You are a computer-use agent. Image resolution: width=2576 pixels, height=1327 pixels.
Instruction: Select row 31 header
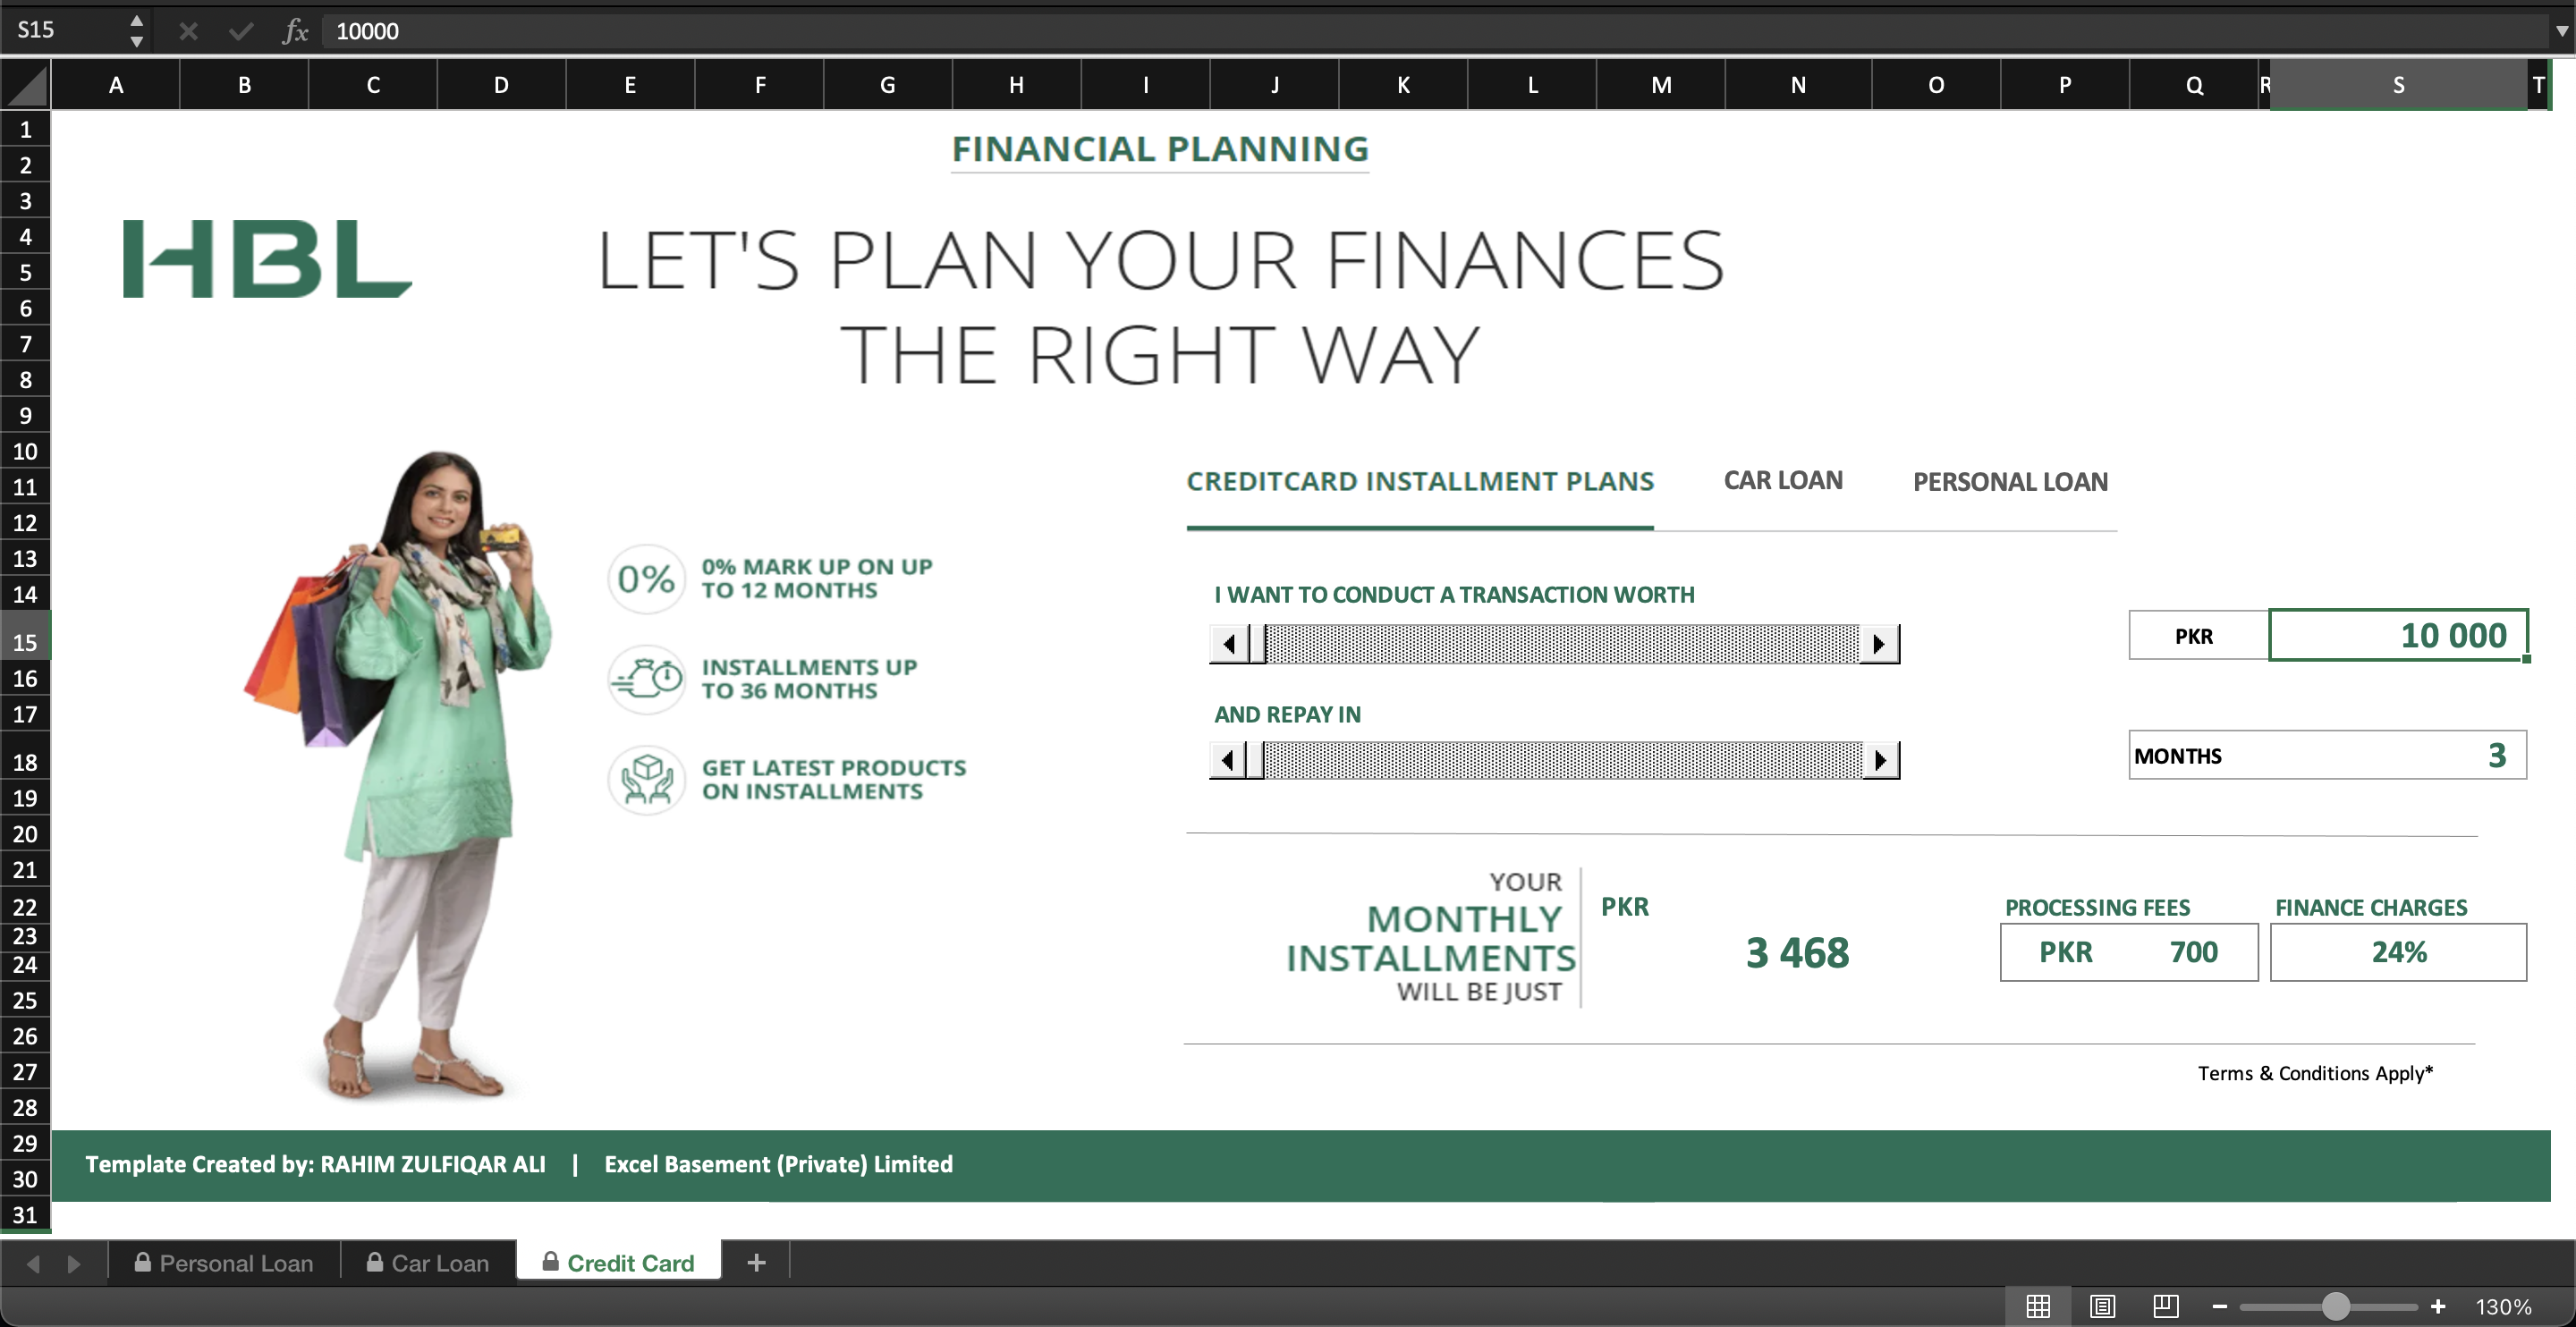(x=25, y=1215)
